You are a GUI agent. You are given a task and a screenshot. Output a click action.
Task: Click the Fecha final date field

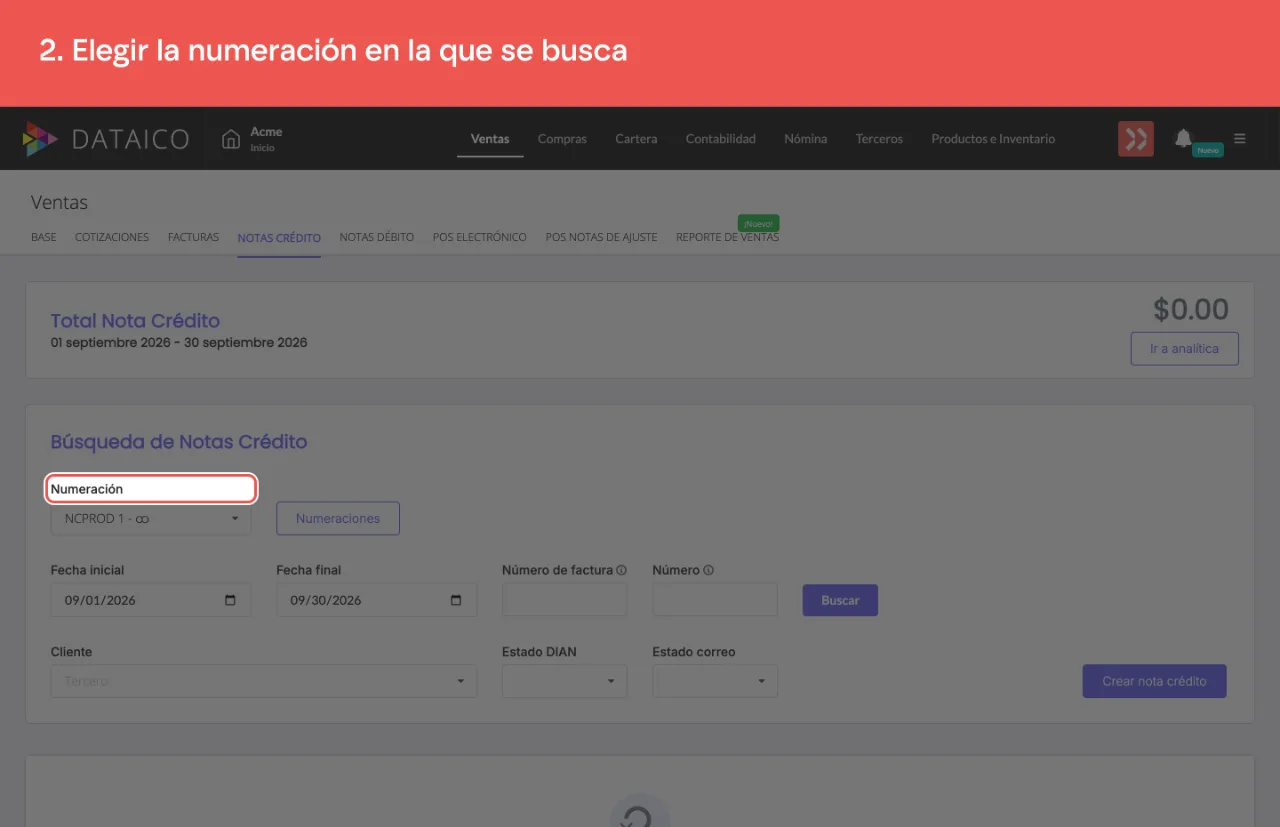pyautogui.click(x=377, y=600)
